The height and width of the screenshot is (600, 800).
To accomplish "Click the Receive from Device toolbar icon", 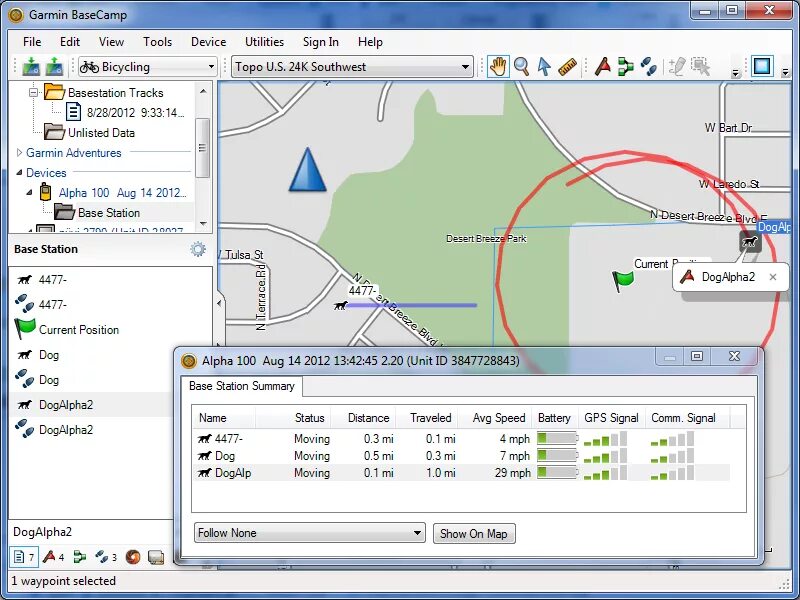I will pyautogui.click(x=54, y=67).
